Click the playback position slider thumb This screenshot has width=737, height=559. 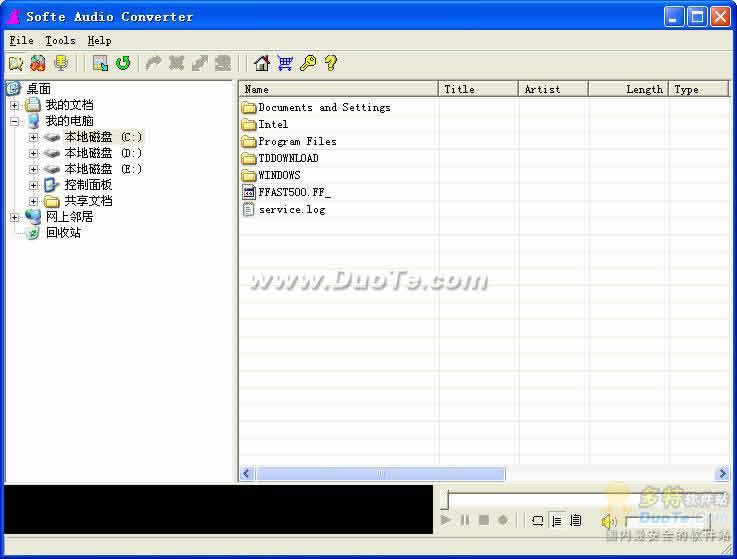point(446,500)
